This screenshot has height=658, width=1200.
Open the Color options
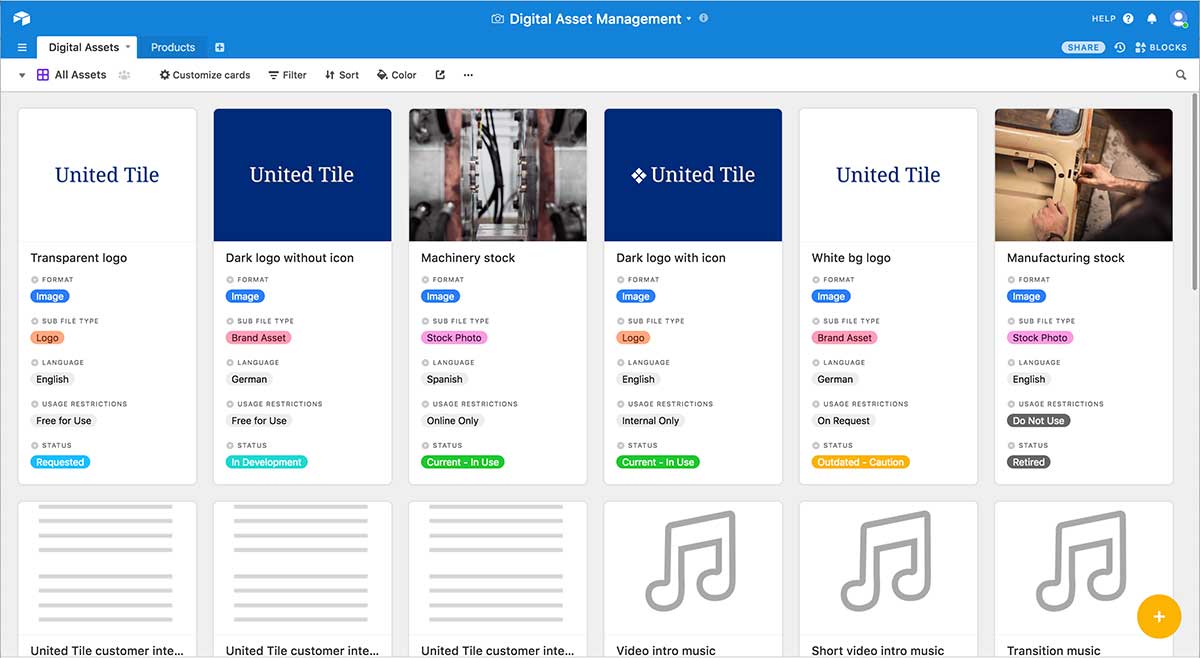coord(397,75)
